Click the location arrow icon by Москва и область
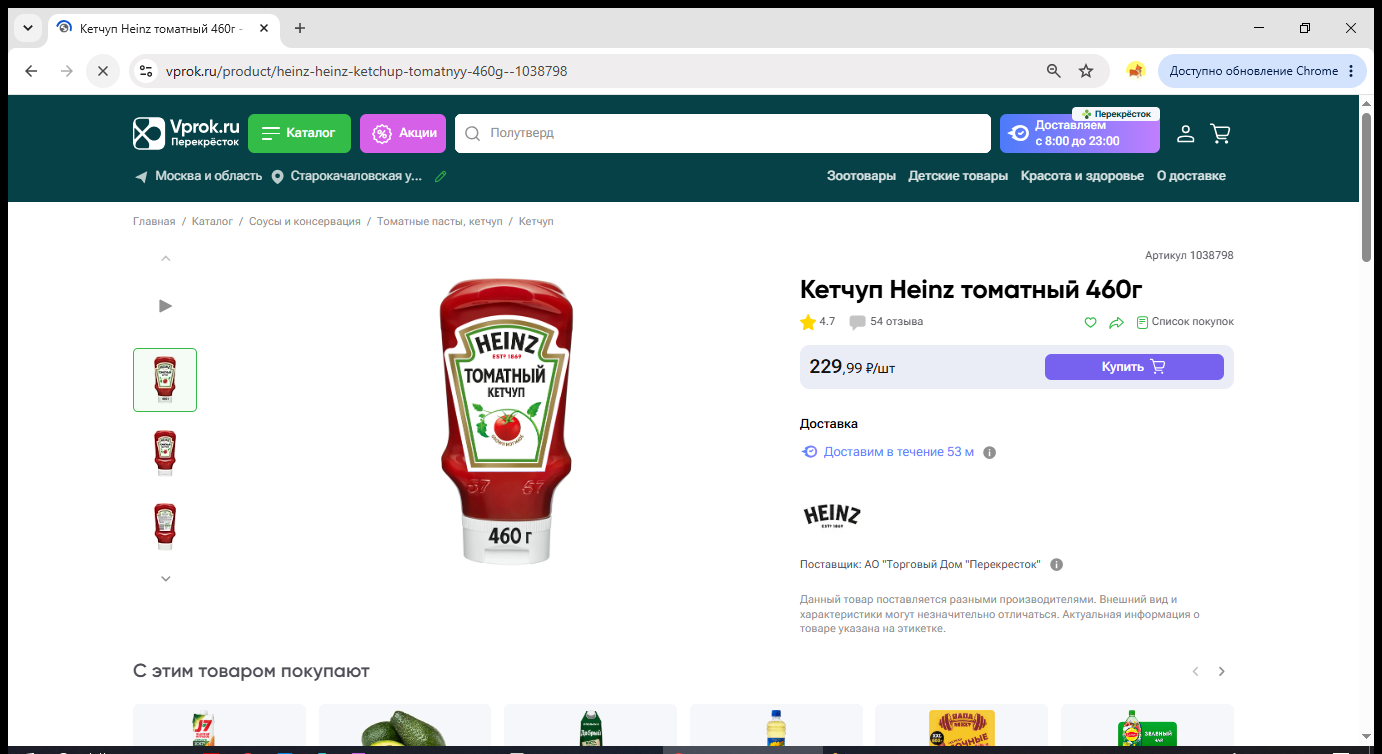The width and height of the screenshot is (1382, 754). click(141, 176)
